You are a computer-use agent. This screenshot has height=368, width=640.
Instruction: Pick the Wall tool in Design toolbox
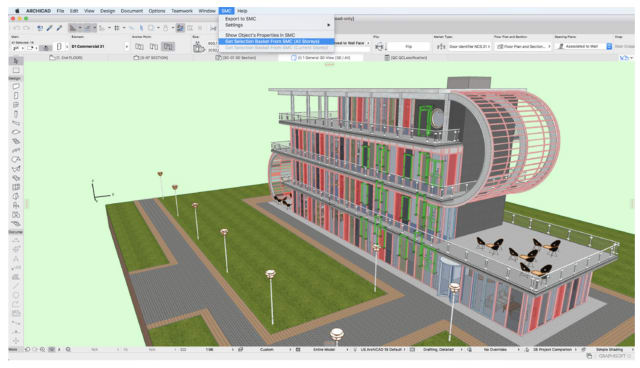click(x=16, y=86)
